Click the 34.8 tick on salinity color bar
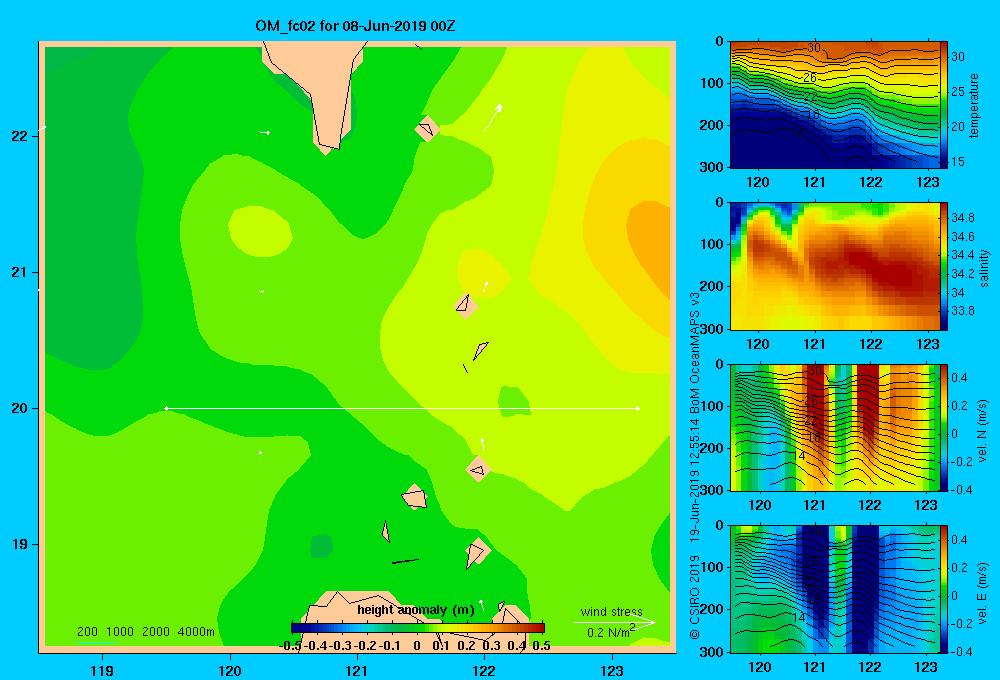This screenshot has width=1000, height=680. (962, 218)
